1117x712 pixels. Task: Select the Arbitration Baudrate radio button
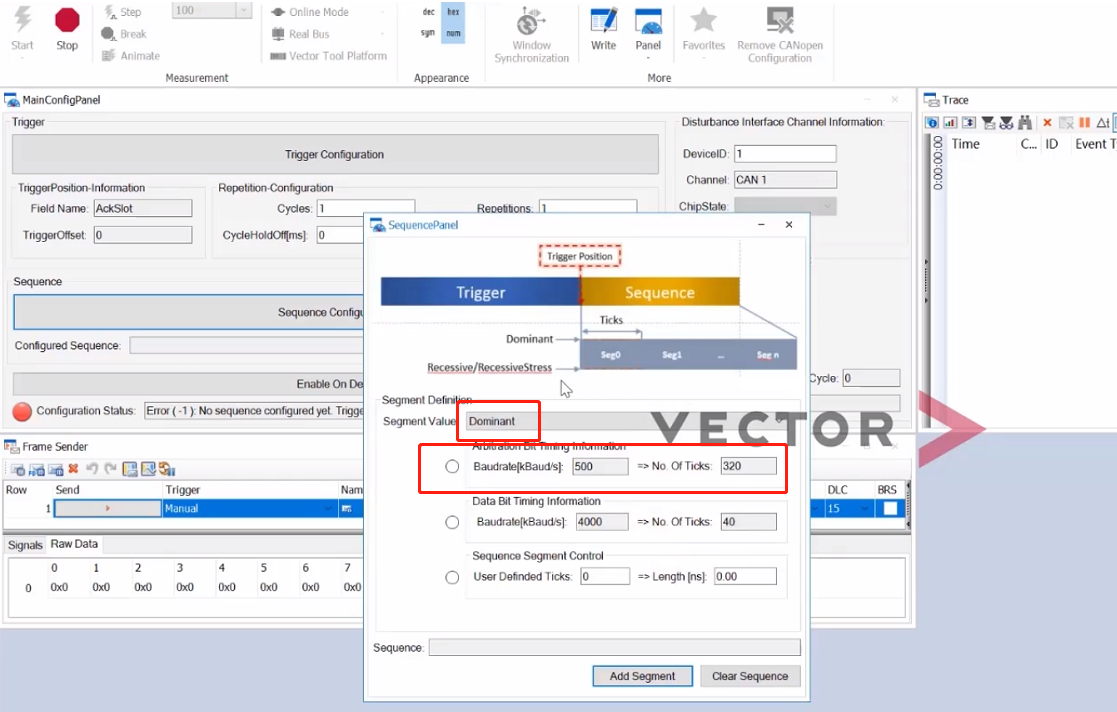pos(452,466)
